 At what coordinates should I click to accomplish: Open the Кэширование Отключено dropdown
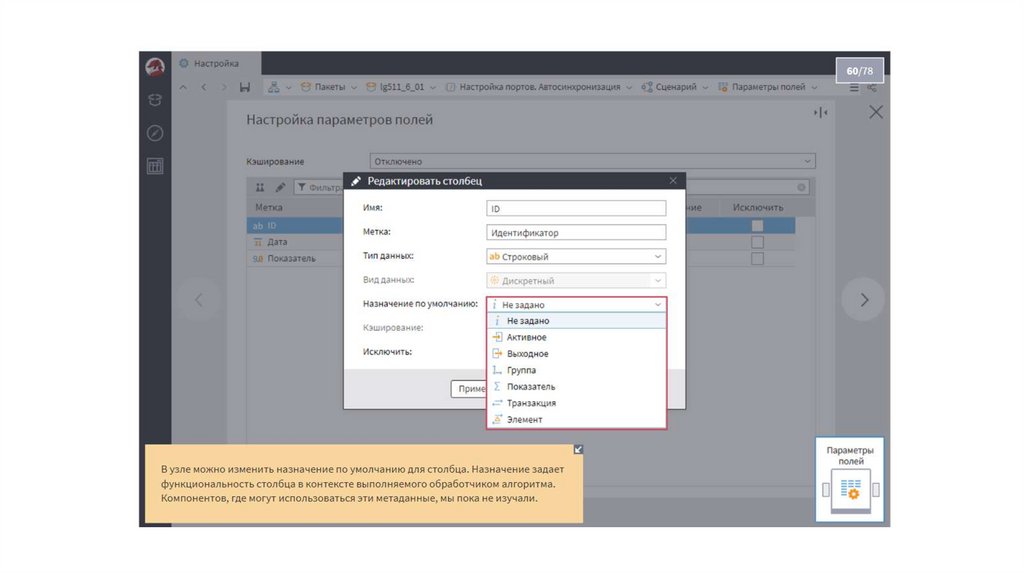pyautogui.click(x=807, y=161)
